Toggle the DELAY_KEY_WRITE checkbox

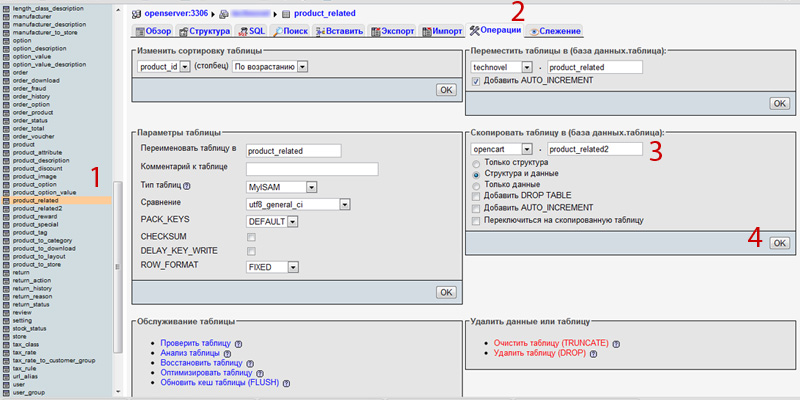point(251,251)
